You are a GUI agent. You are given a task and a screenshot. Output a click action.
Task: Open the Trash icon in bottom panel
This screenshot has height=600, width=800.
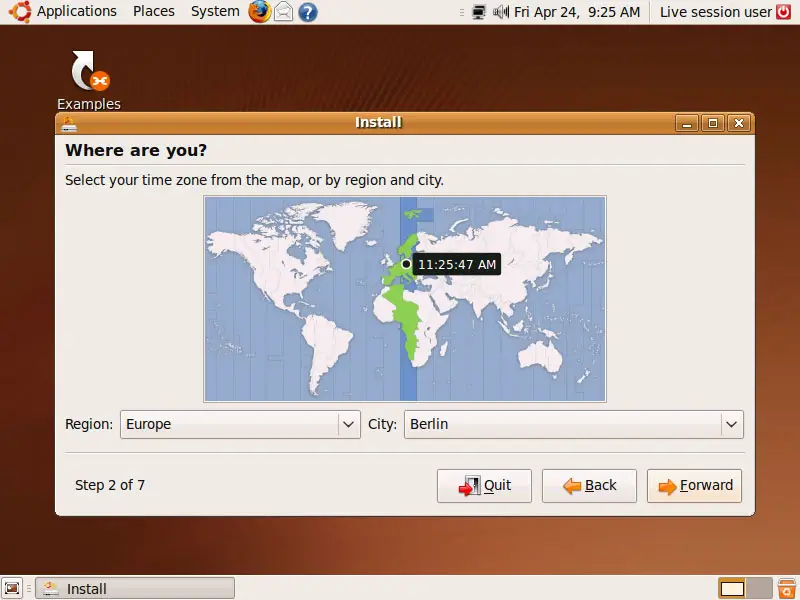[x=786, y=588]
